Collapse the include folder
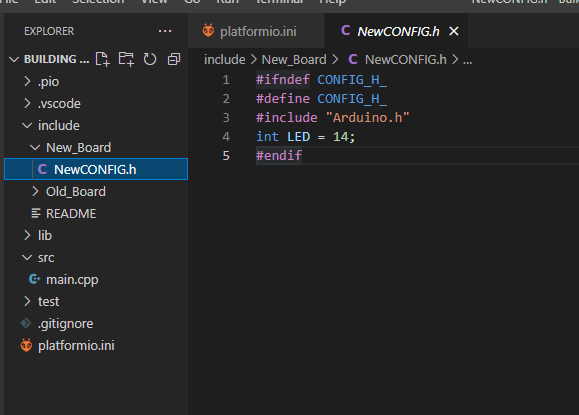This screenshot has height=415, width=579. 27,126
